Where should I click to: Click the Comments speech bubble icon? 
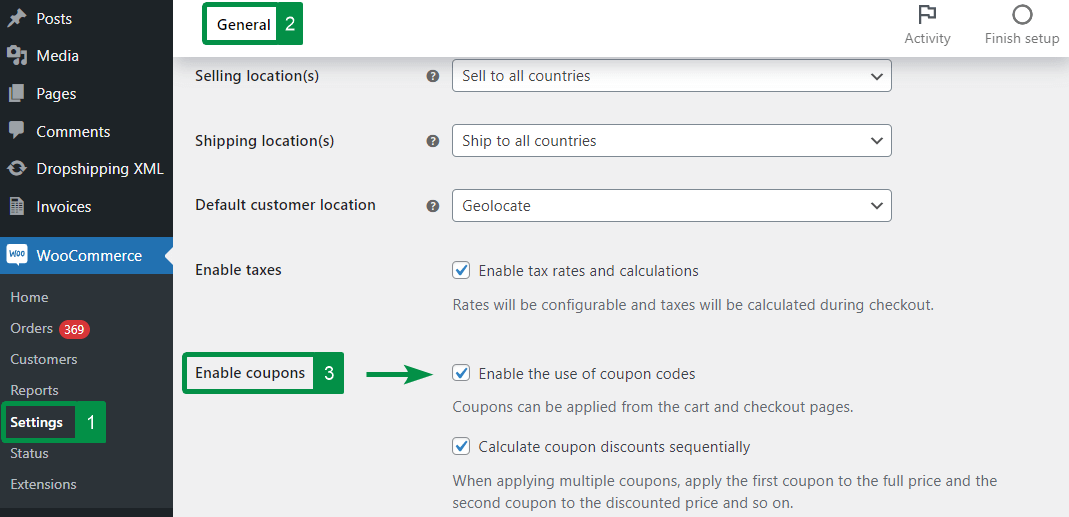pyautogui.click(x=16, y=131)
